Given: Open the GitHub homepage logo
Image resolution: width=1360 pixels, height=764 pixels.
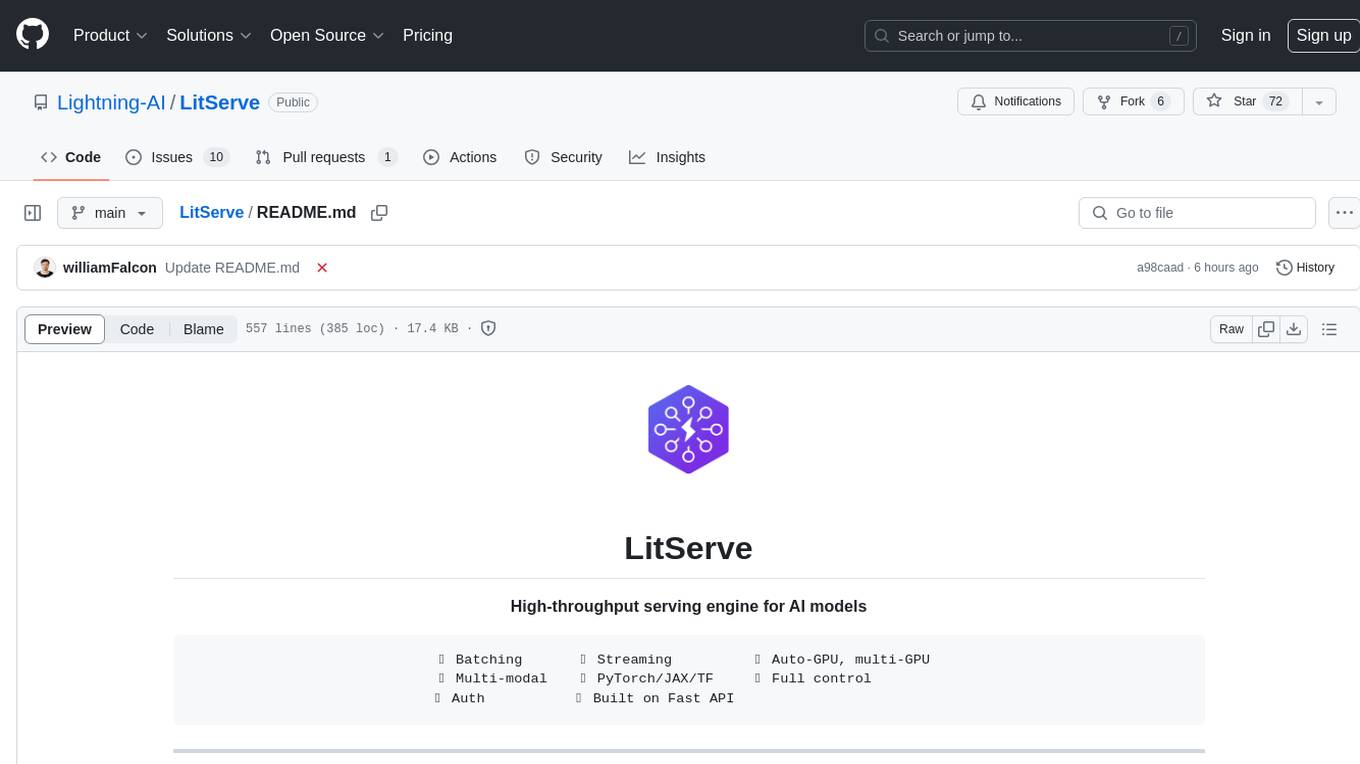Looking at the screenshot, I should coord(33,35).
